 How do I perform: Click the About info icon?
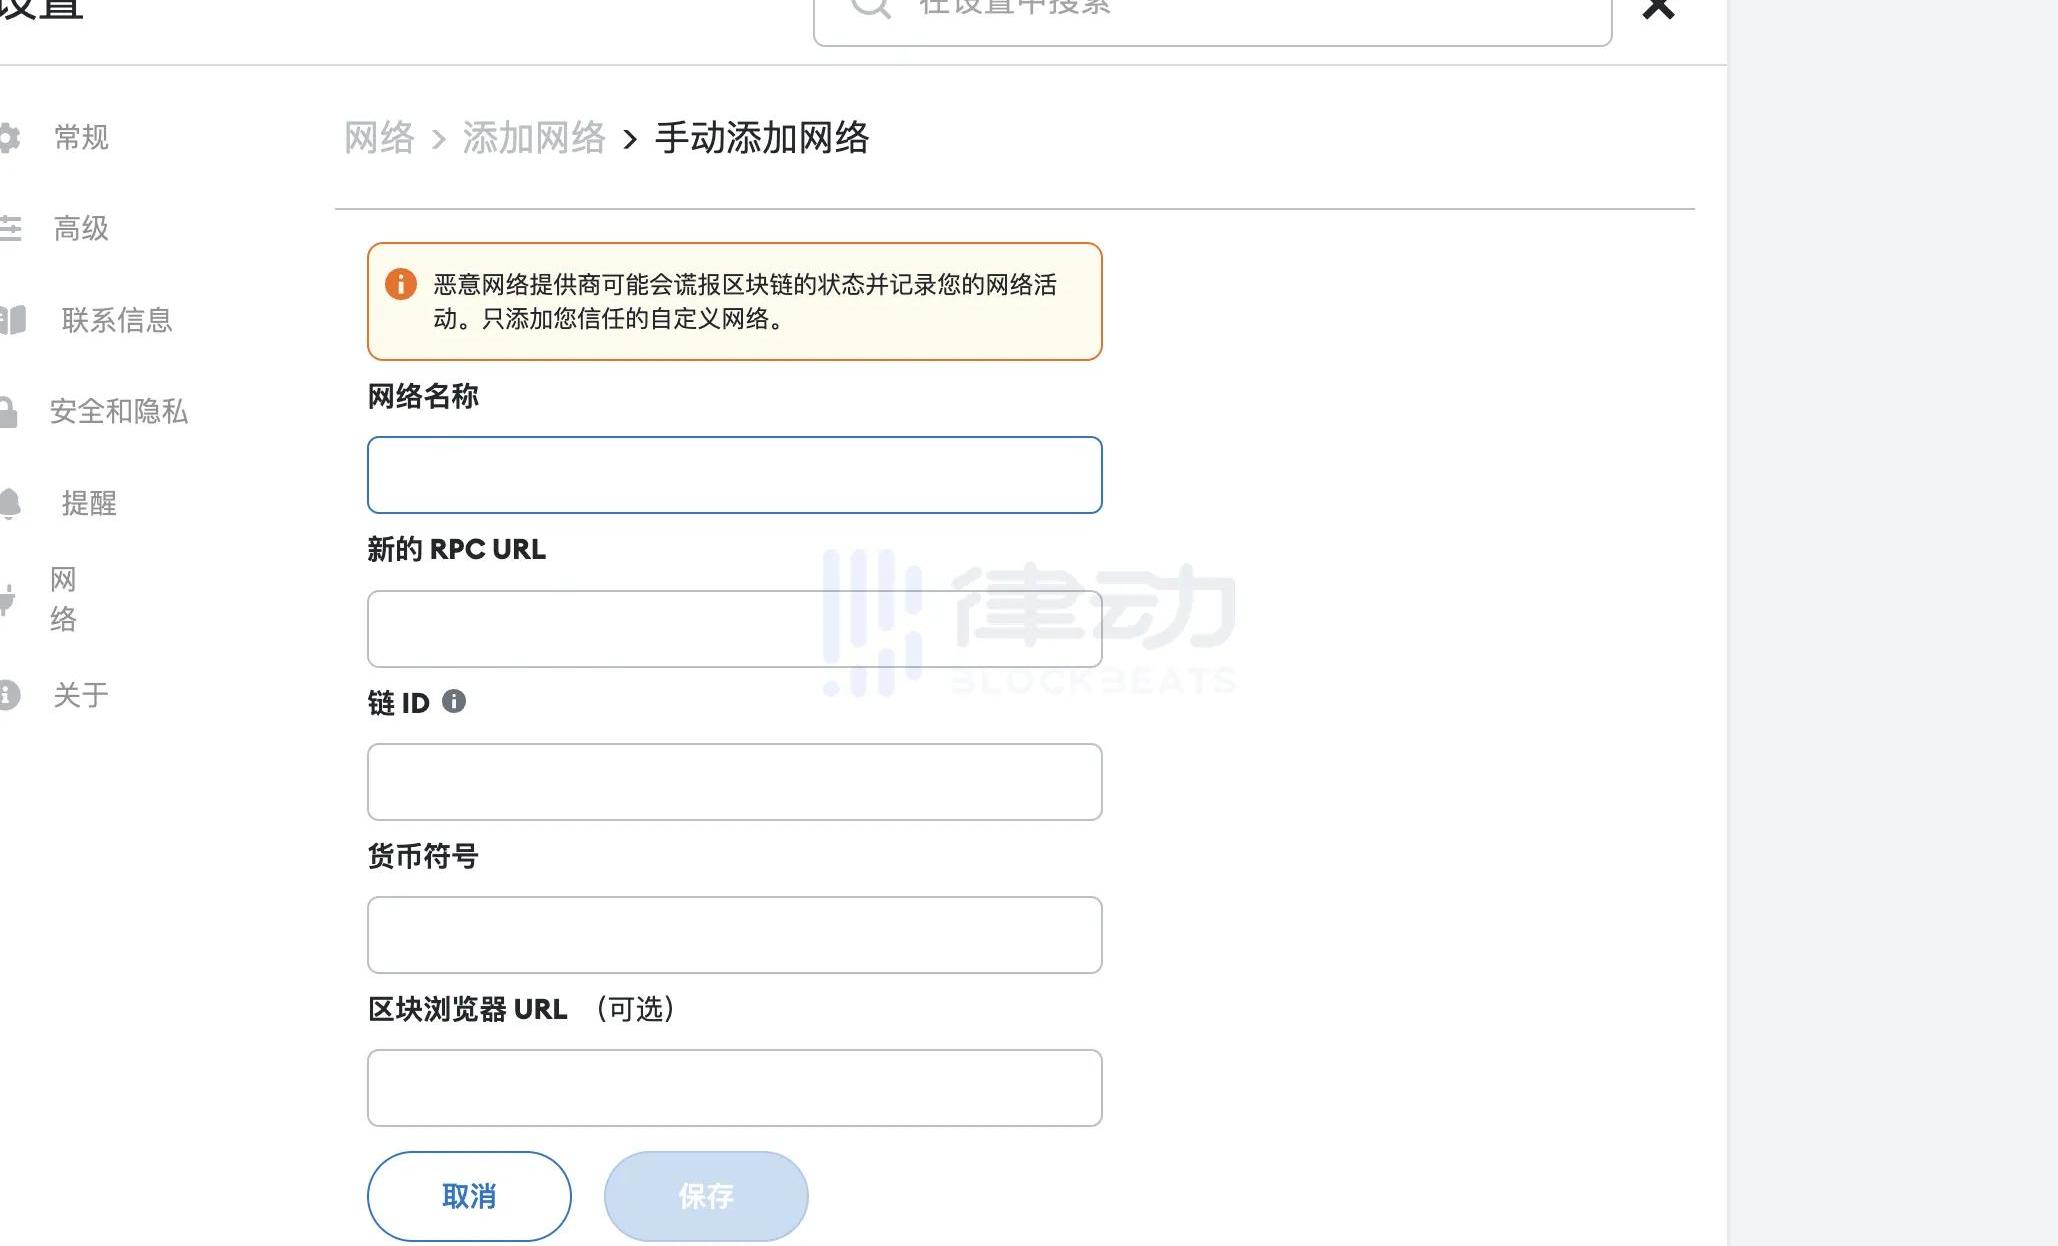tap(9, 694)
